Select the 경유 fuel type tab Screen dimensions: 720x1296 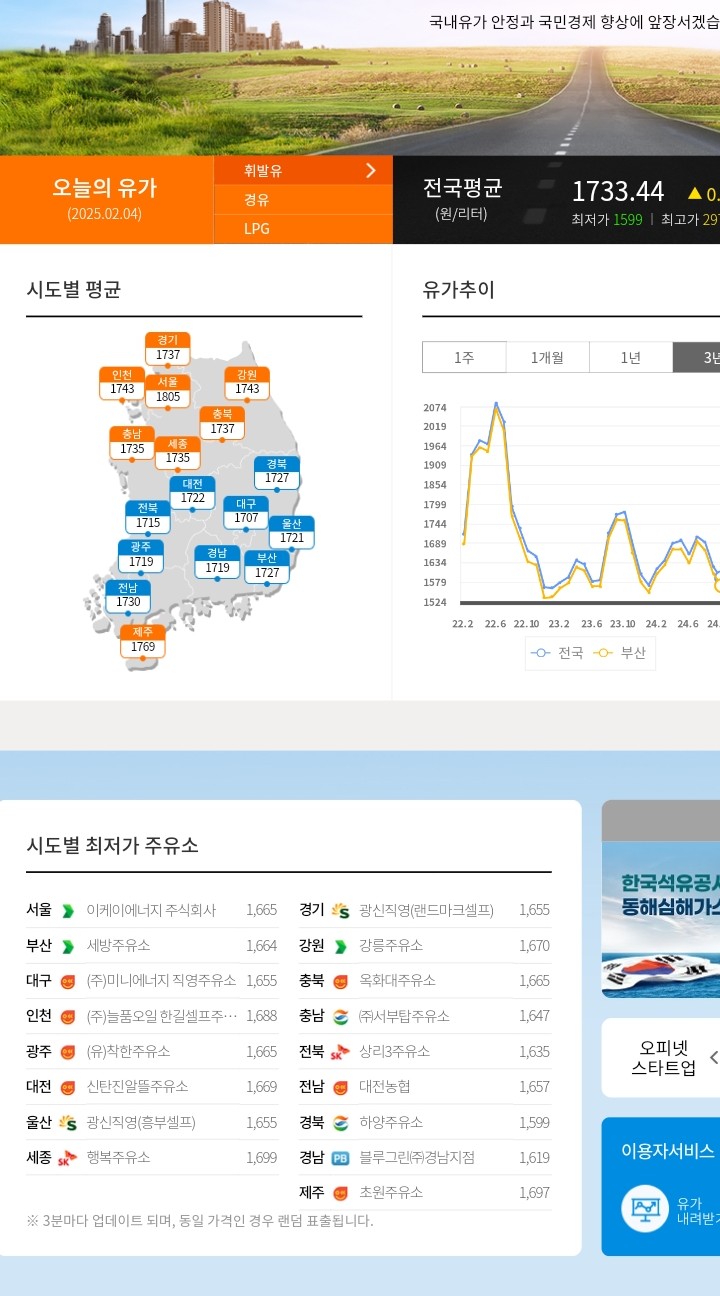[x=303, y=199]
